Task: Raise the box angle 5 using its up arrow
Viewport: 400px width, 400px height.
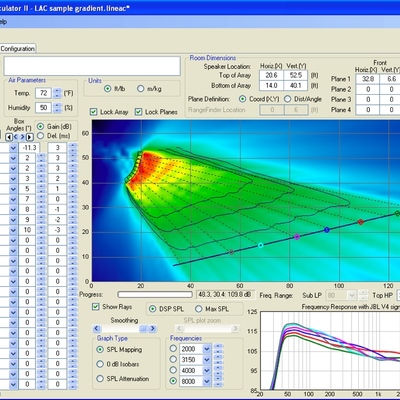Action: pos(41,186)
